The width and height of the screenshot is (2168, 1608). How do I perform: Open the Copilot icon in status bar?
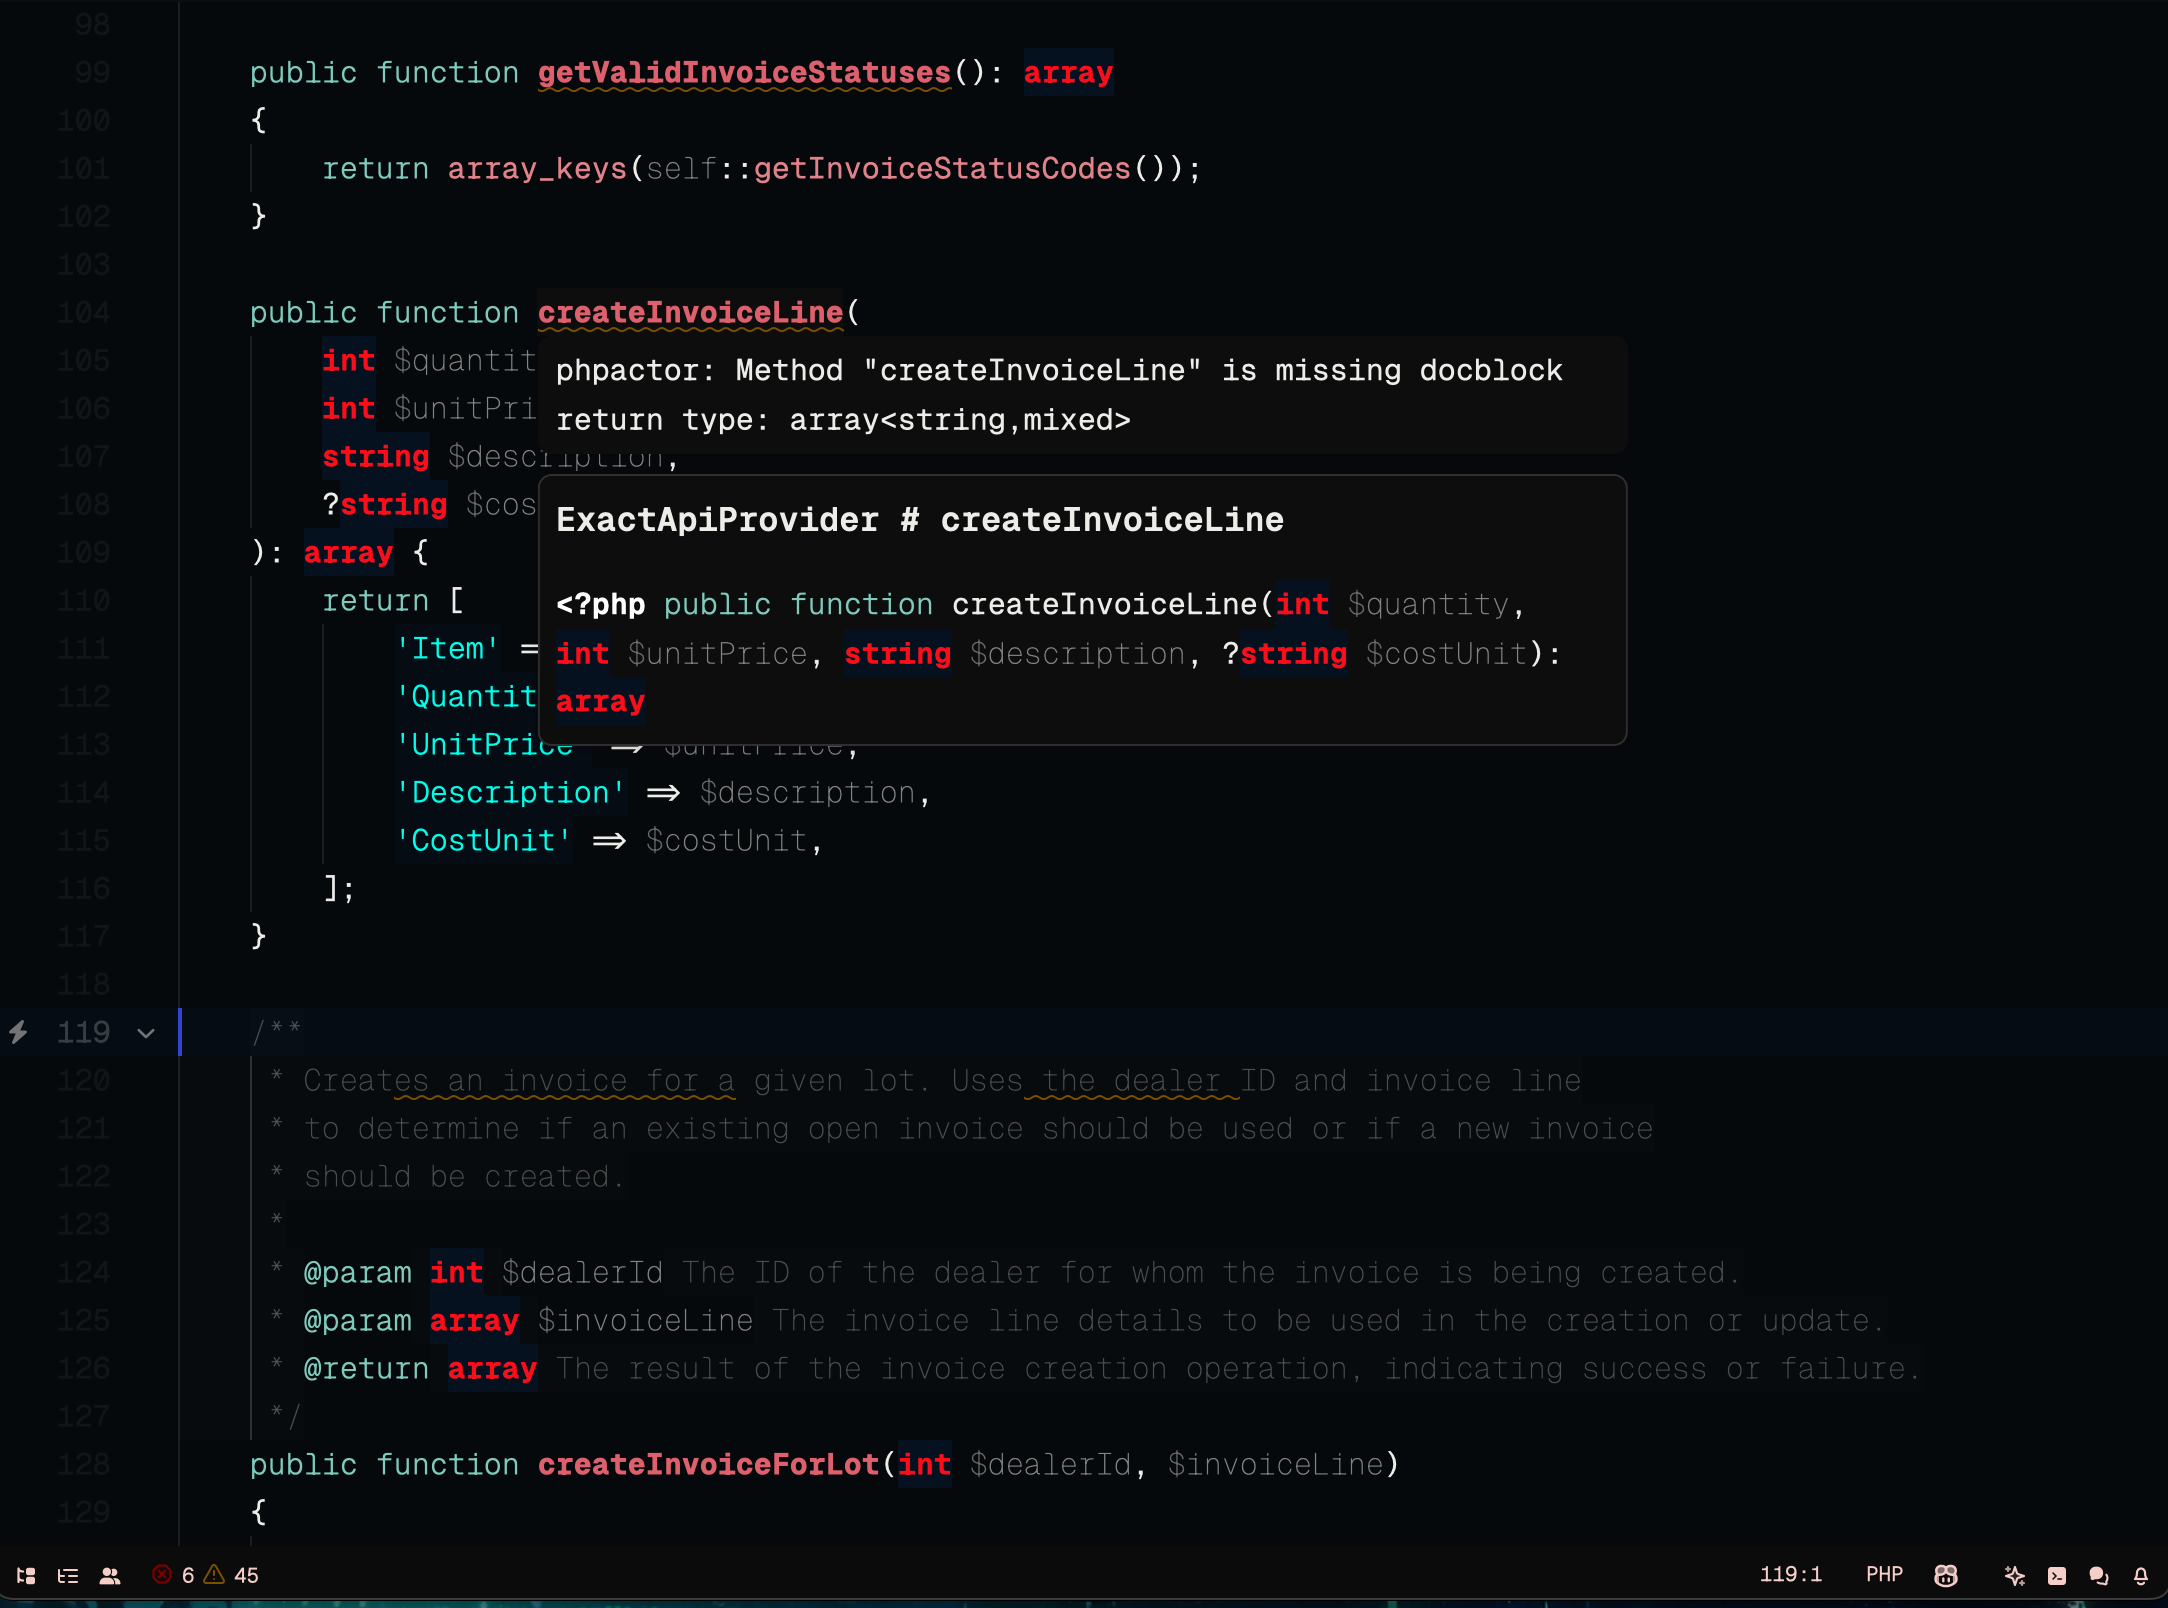click(1946, 1575)
